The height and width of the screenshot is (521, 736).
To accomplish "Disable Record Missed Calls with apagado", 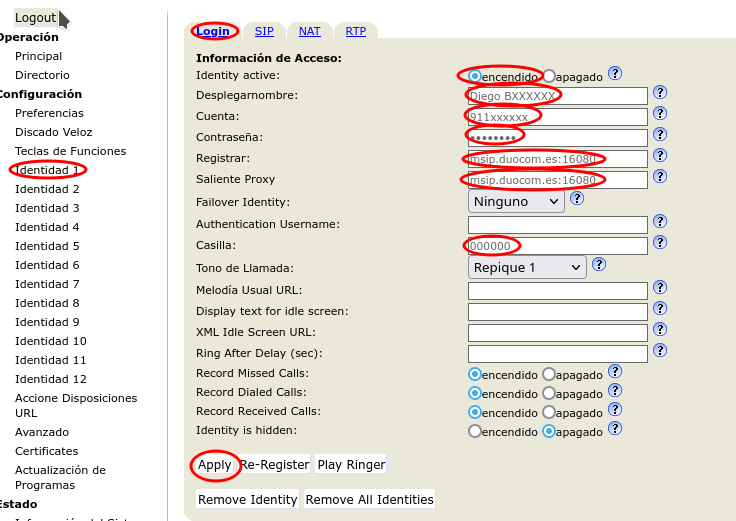I will (549, 374).
